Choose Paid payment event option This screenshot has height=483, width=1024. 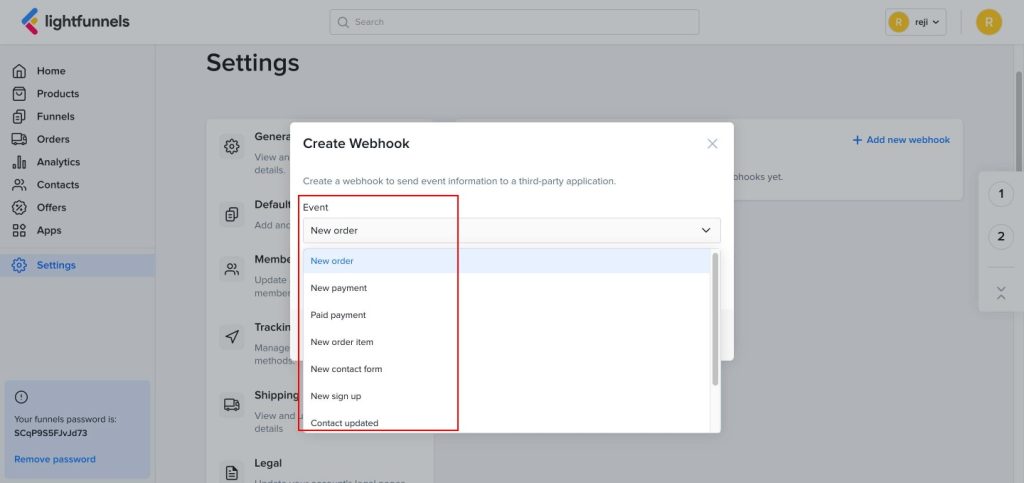506,315
